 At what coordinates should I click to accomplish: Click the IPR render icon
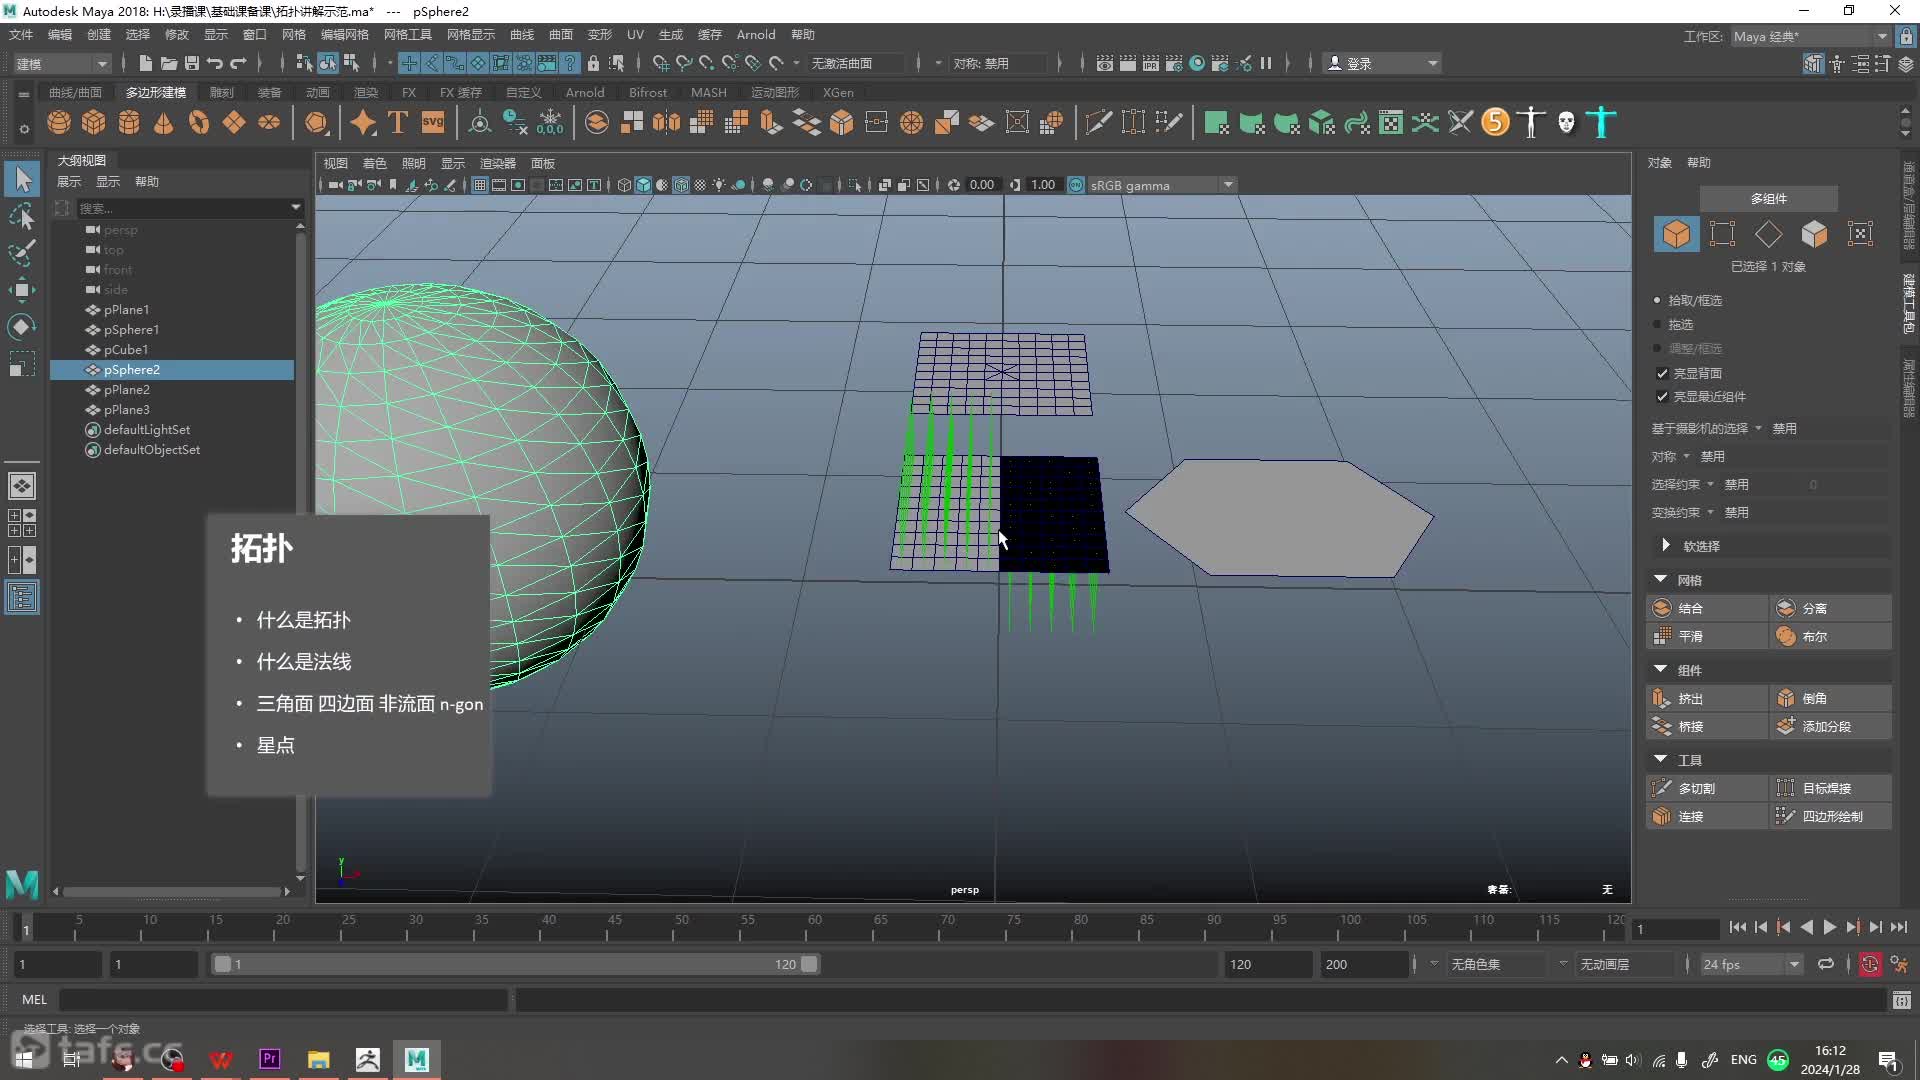[x=1151, y=63]
